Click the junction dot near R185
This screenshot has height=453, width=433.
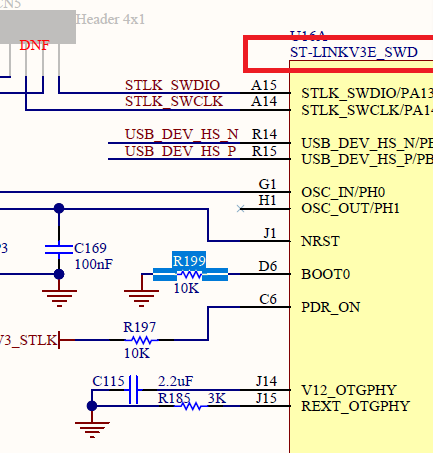pos(92,406)
